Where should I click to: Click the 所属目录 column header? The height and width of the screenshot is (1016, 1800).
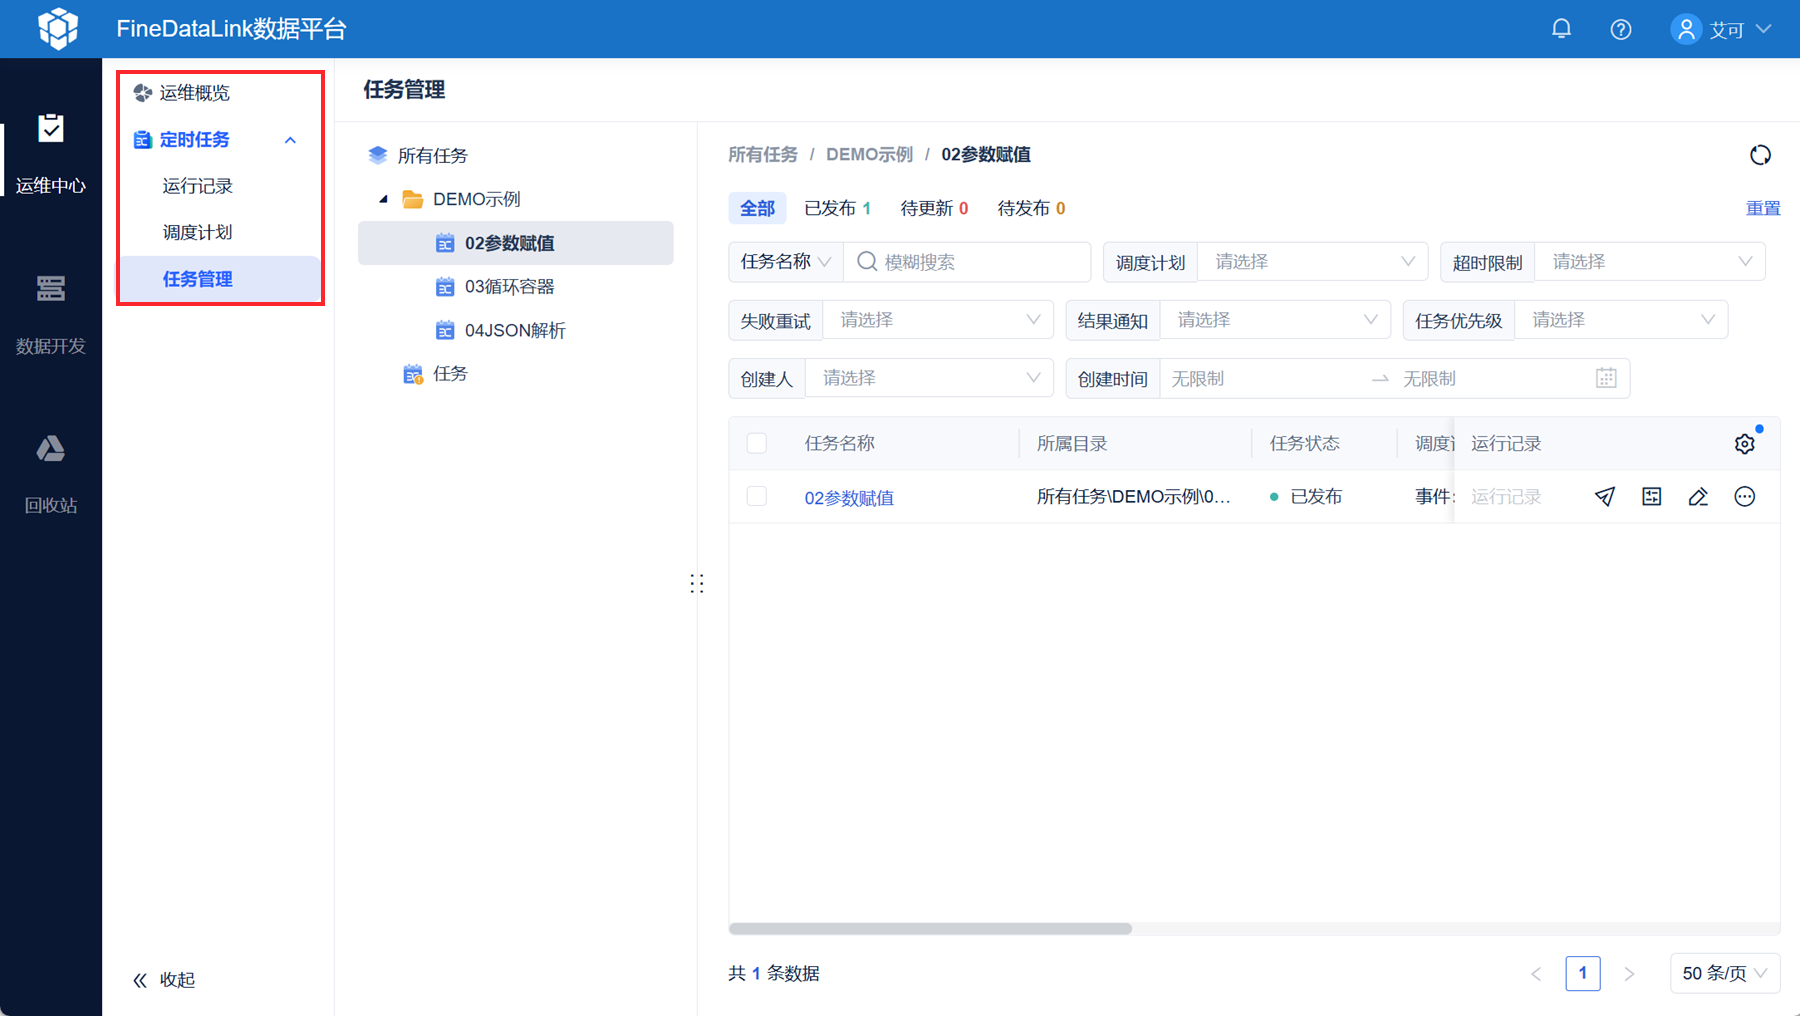1072,443
